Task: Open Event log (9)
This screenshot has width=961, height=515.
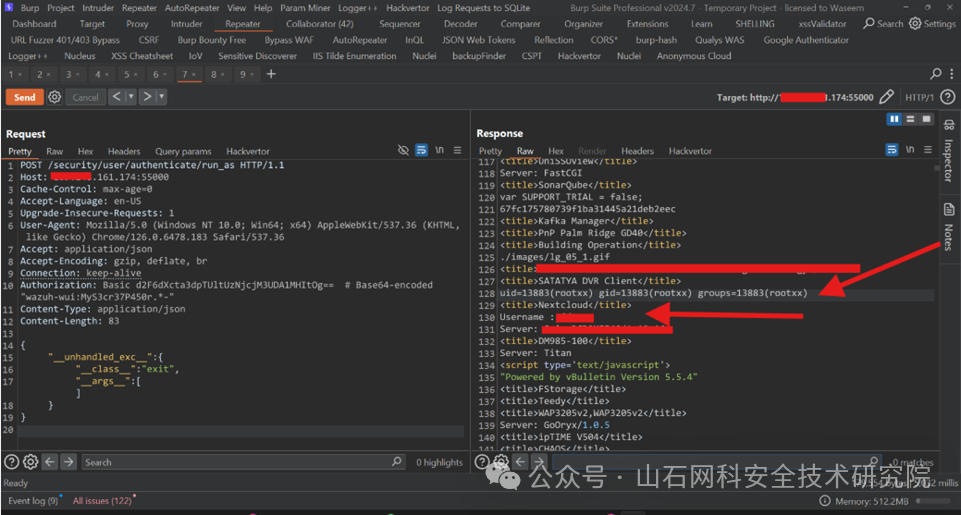Action: point(32,501)
